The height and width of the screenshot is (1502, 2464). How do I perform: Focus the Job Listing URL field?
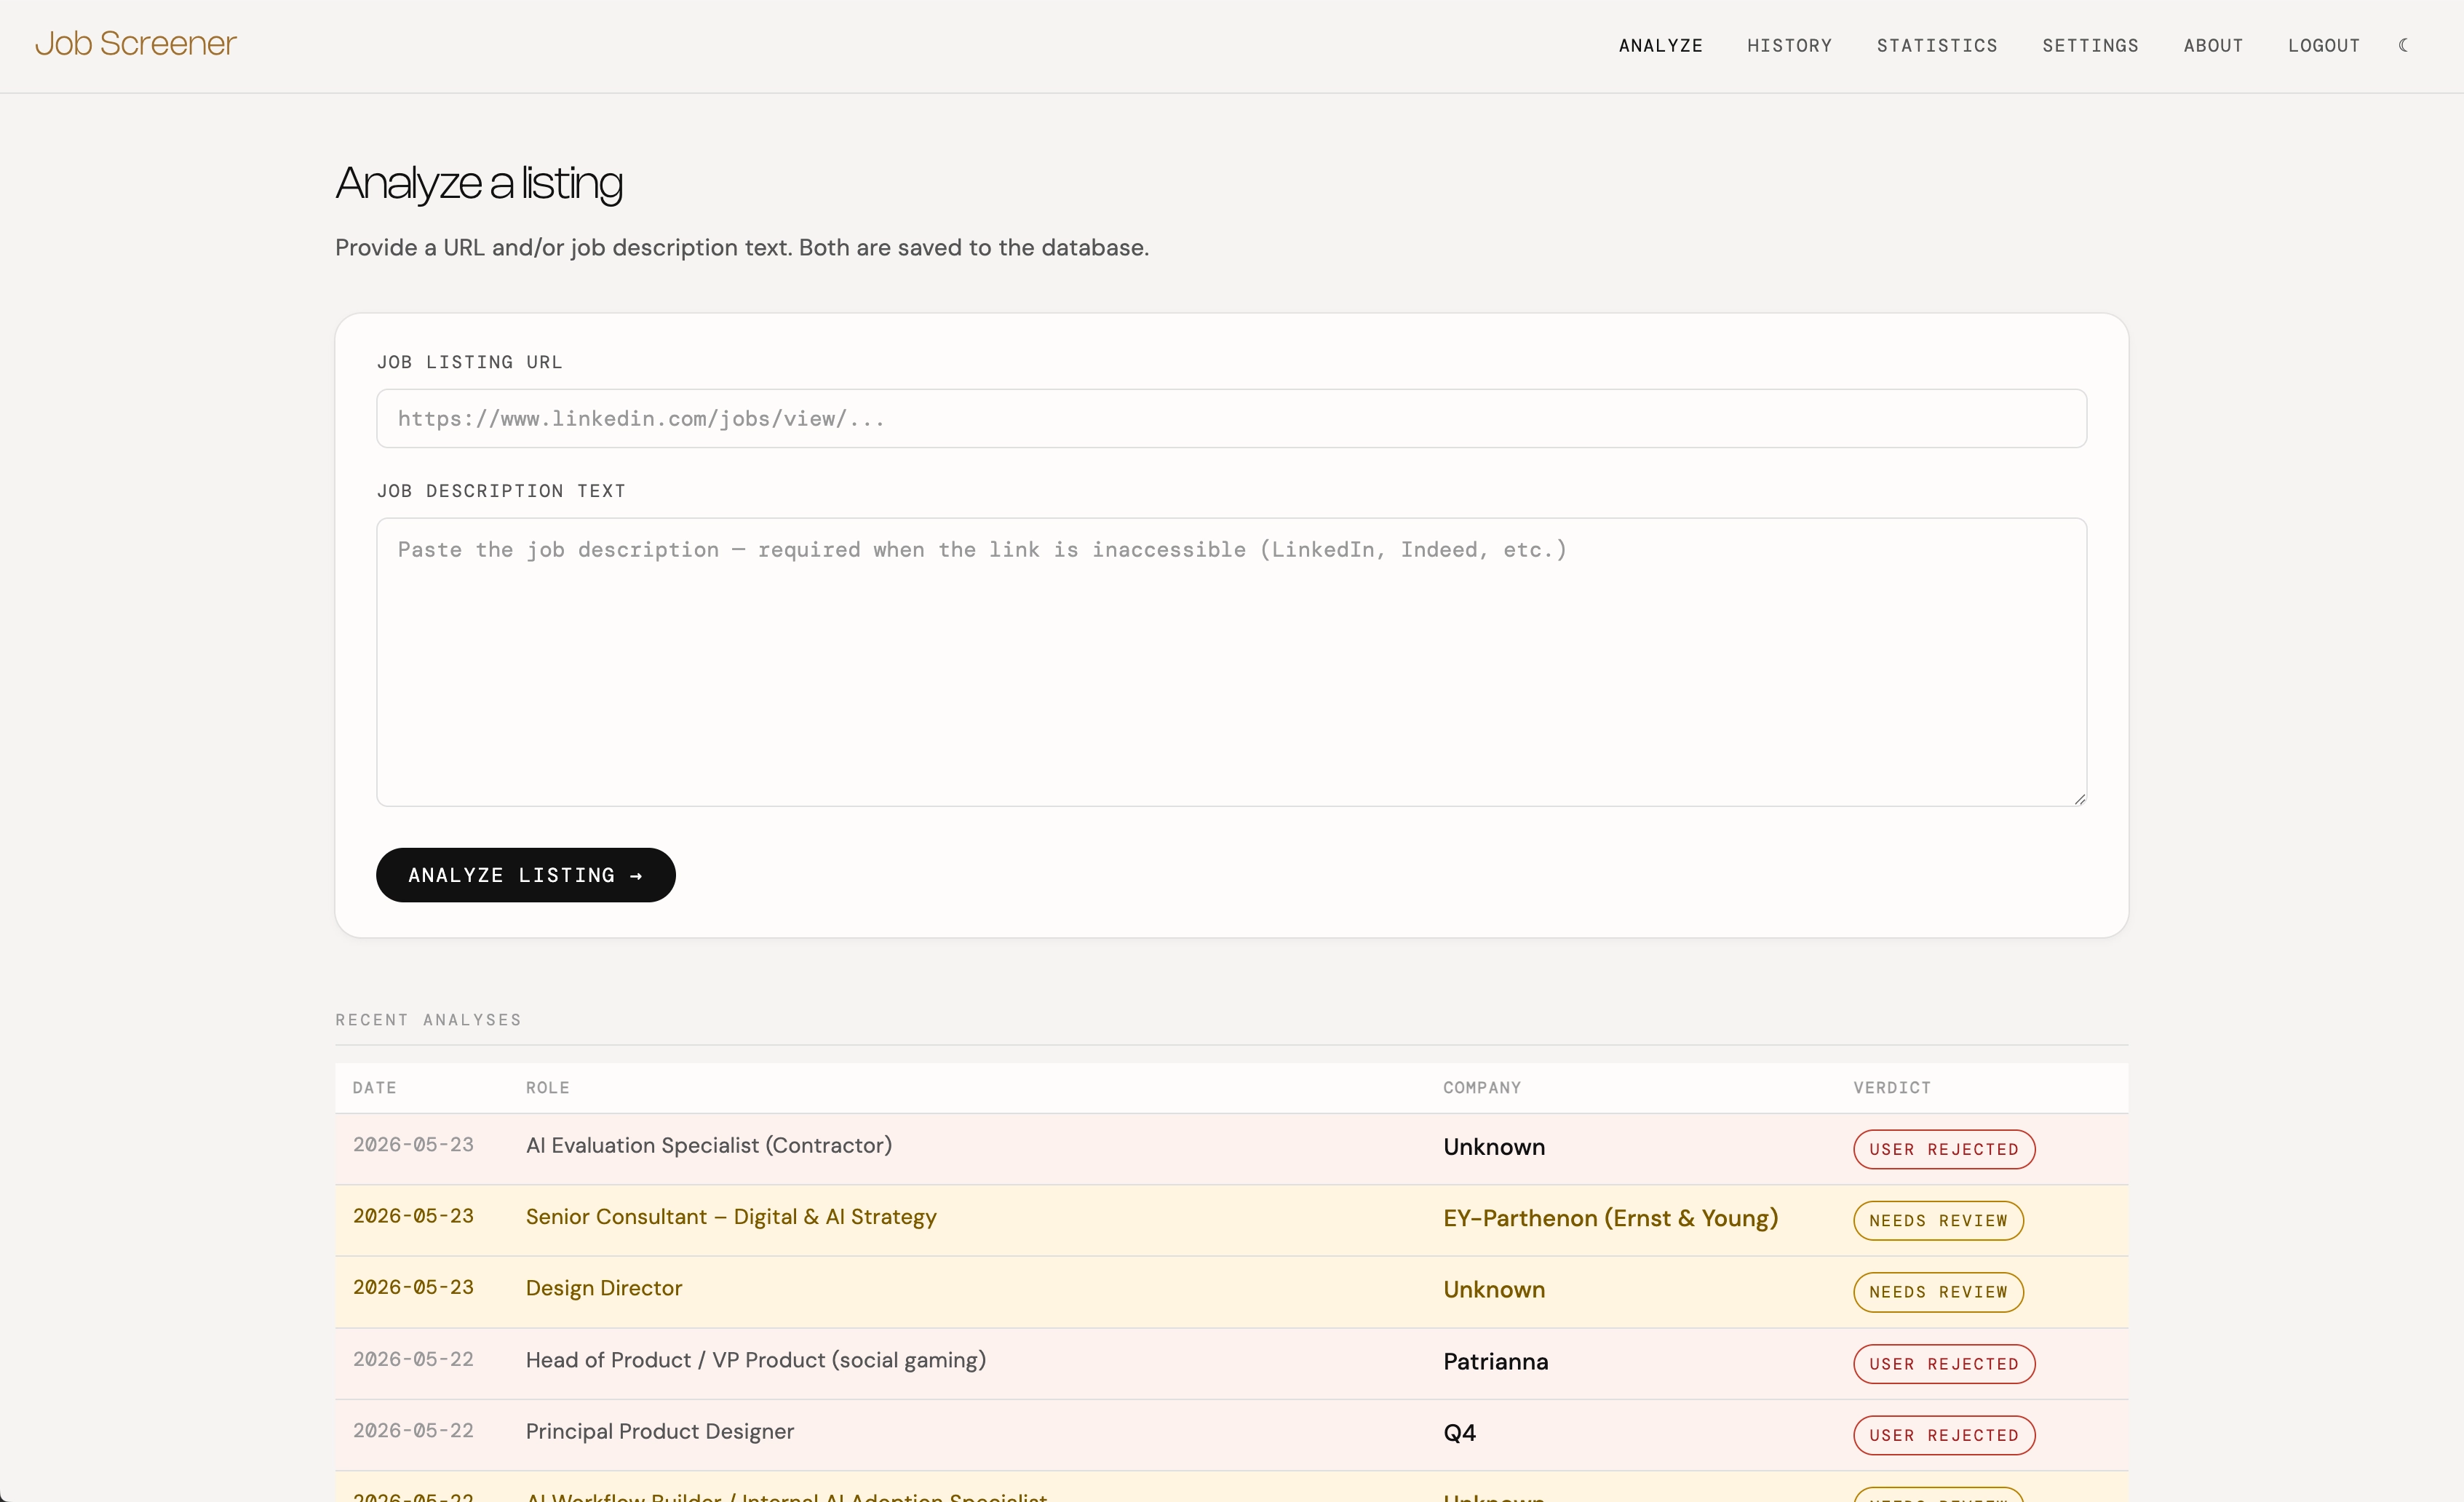(x=1231, y=418)
